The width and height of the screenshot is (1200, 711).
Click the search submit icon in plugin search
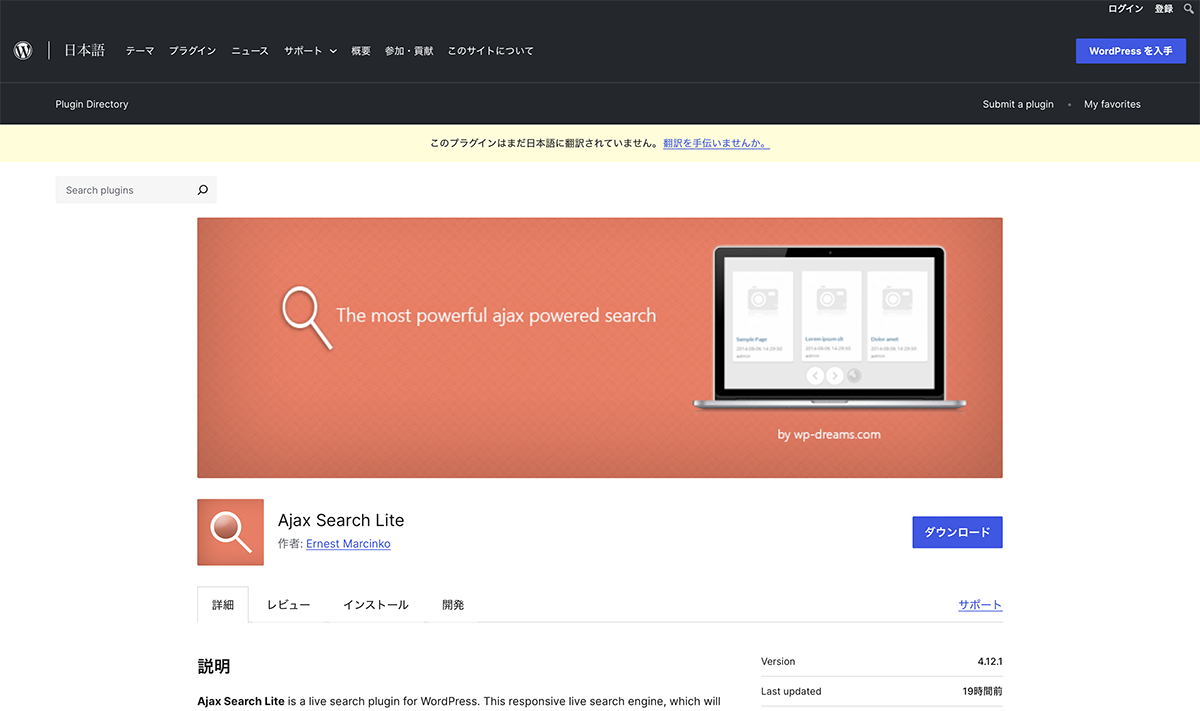click(x=202, y=190)
